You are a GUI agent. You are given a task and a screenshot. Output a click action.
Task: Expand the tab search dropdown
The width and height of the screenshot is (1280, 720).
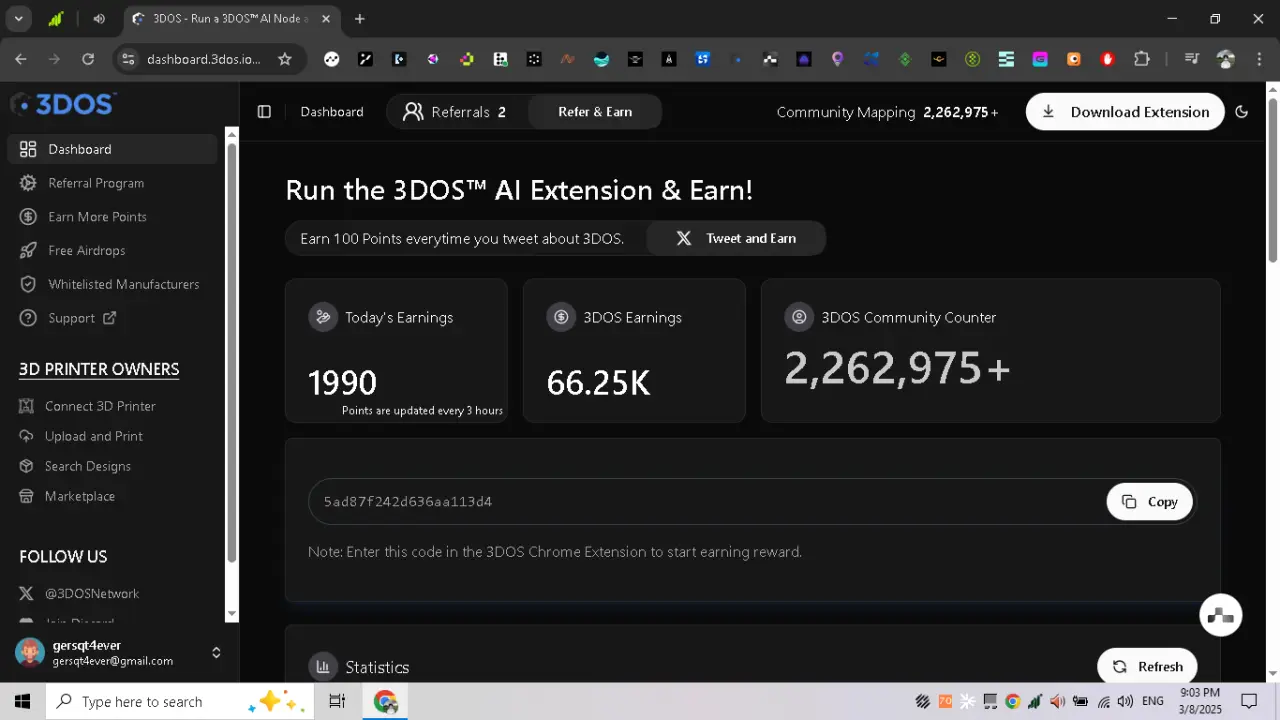click(x=18, y=19)
